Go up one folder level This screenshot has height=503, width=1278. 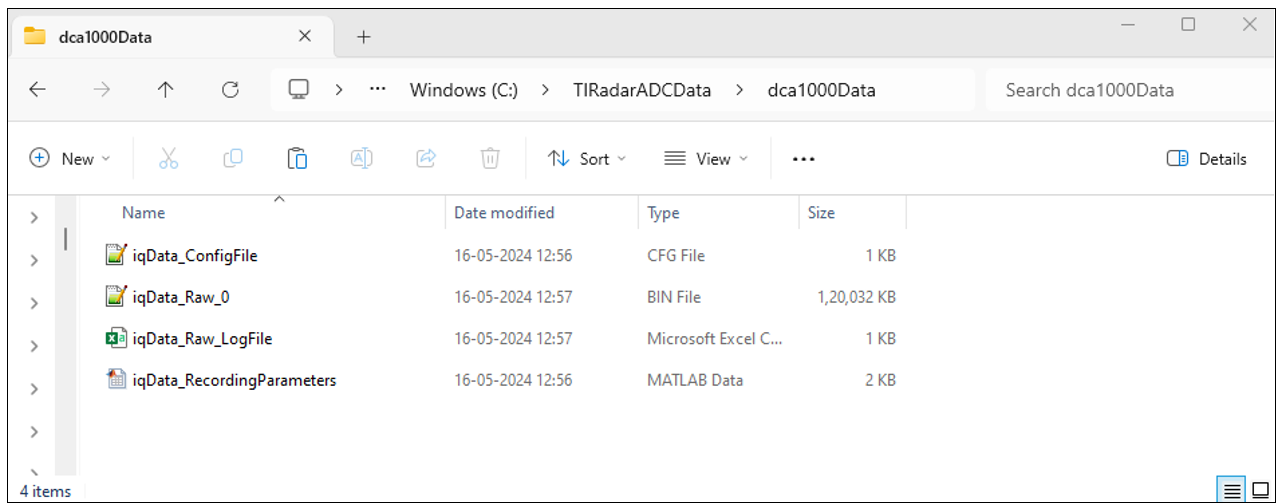[x=166, y=90]
